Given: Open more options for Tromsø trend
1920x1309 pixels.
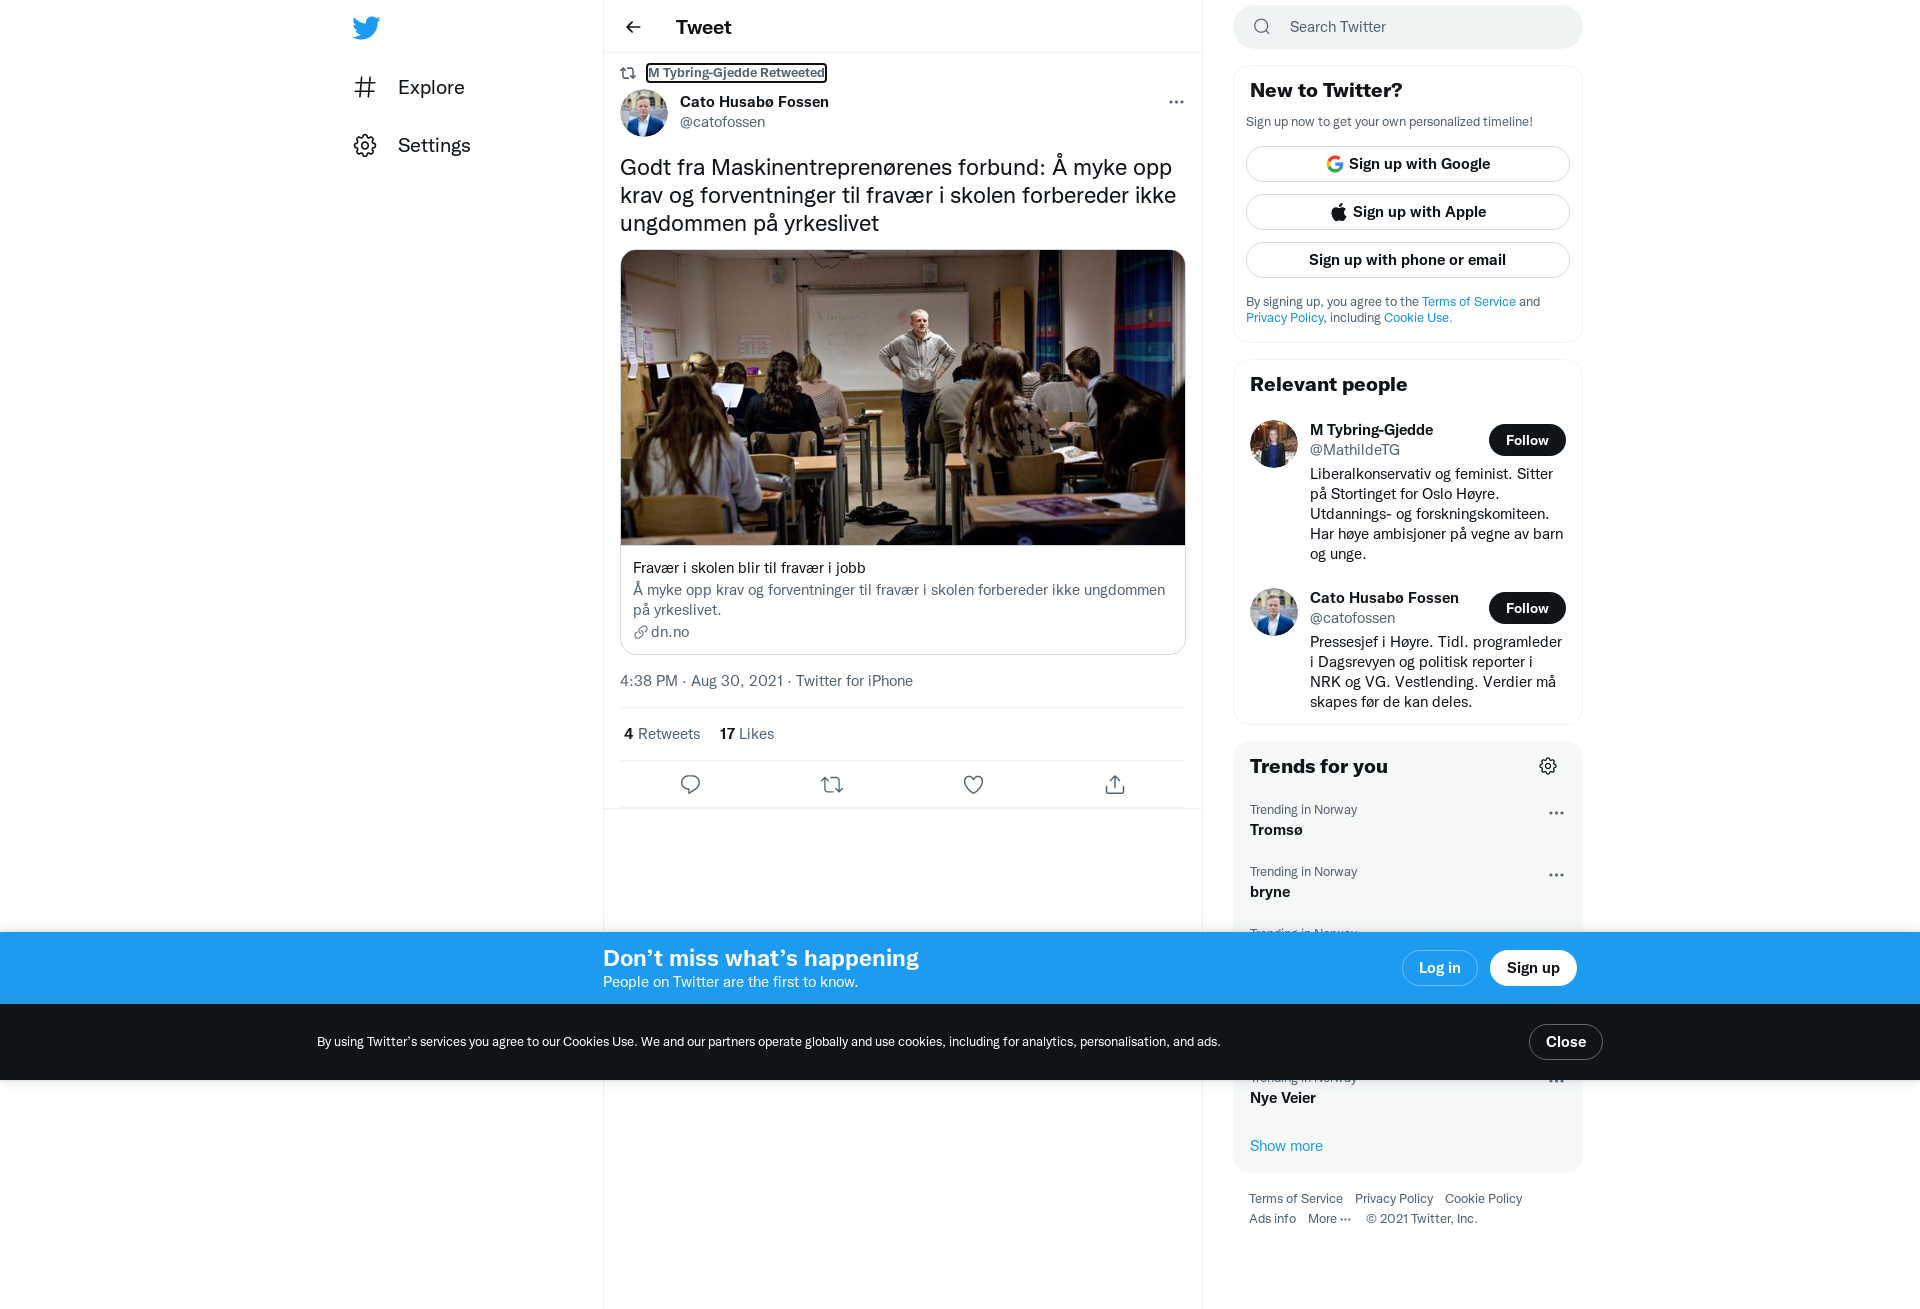Looking at the screenshot, I should (1556, 813).
